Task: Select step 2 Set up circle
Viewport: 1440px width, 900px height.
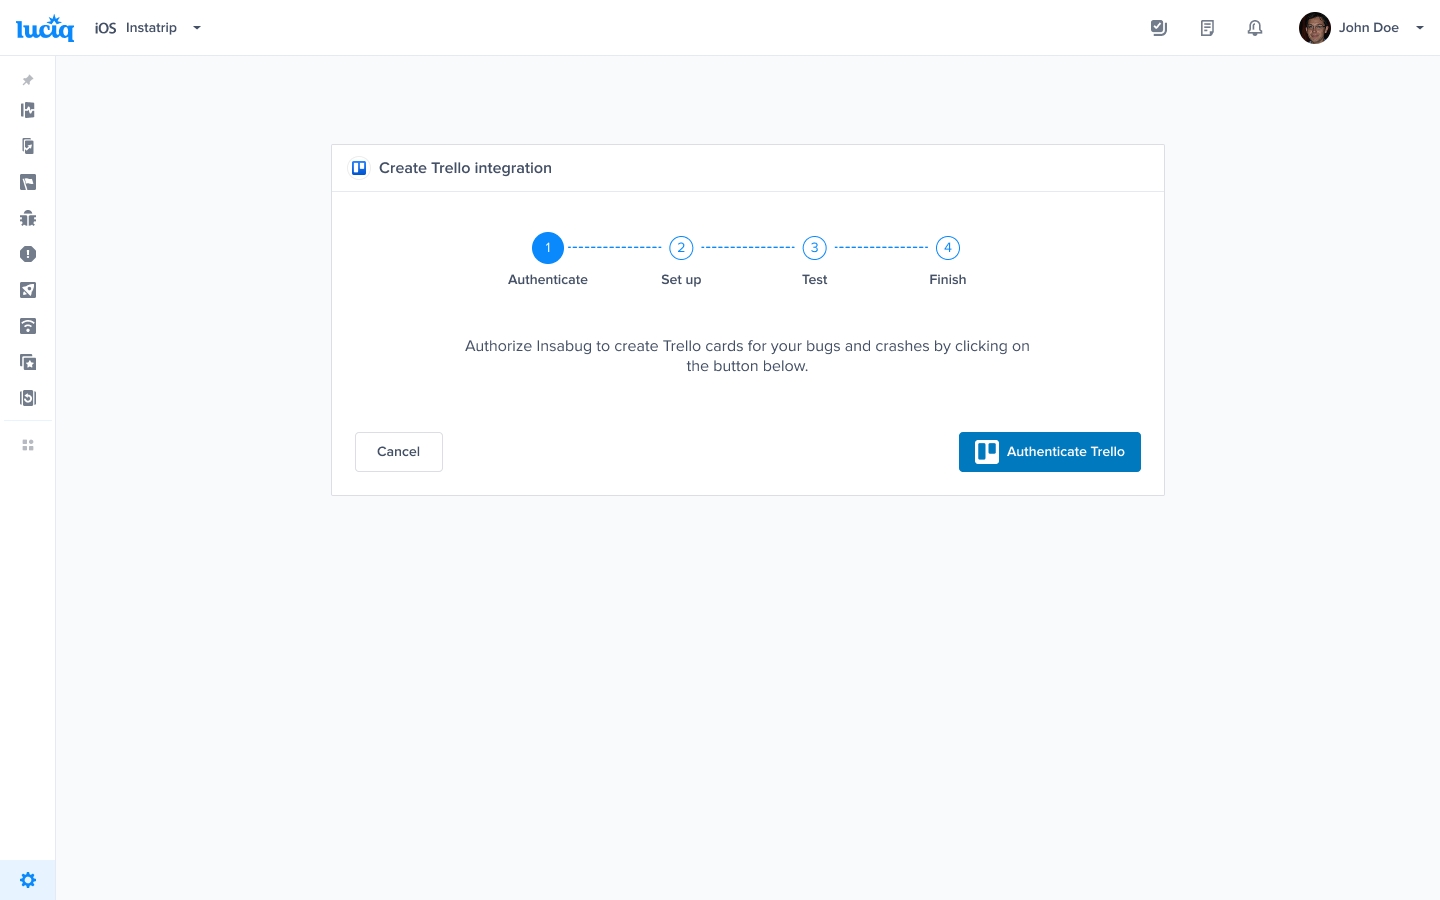Action: click(681, 248)
